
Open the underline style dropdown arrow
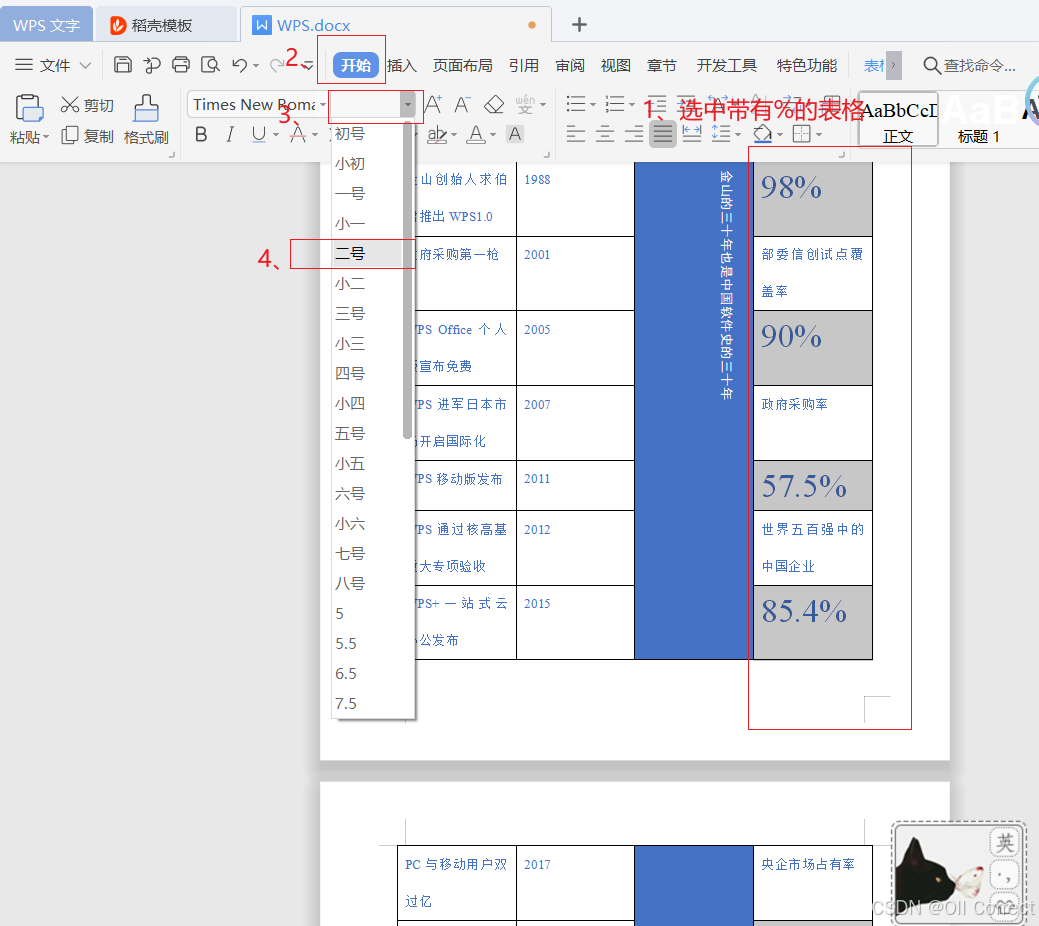point(276,135)
